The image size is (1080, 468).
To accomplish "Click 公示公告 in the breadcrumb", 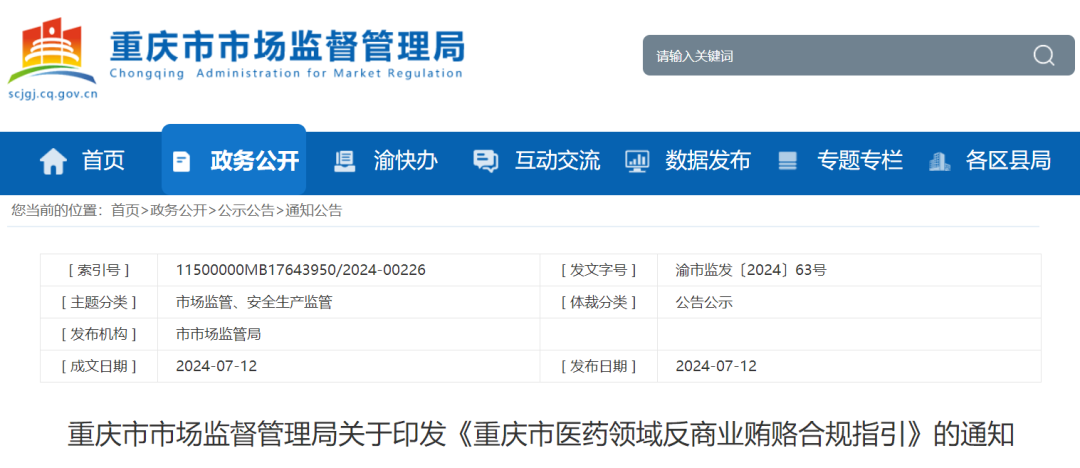I will coord(246,210).
